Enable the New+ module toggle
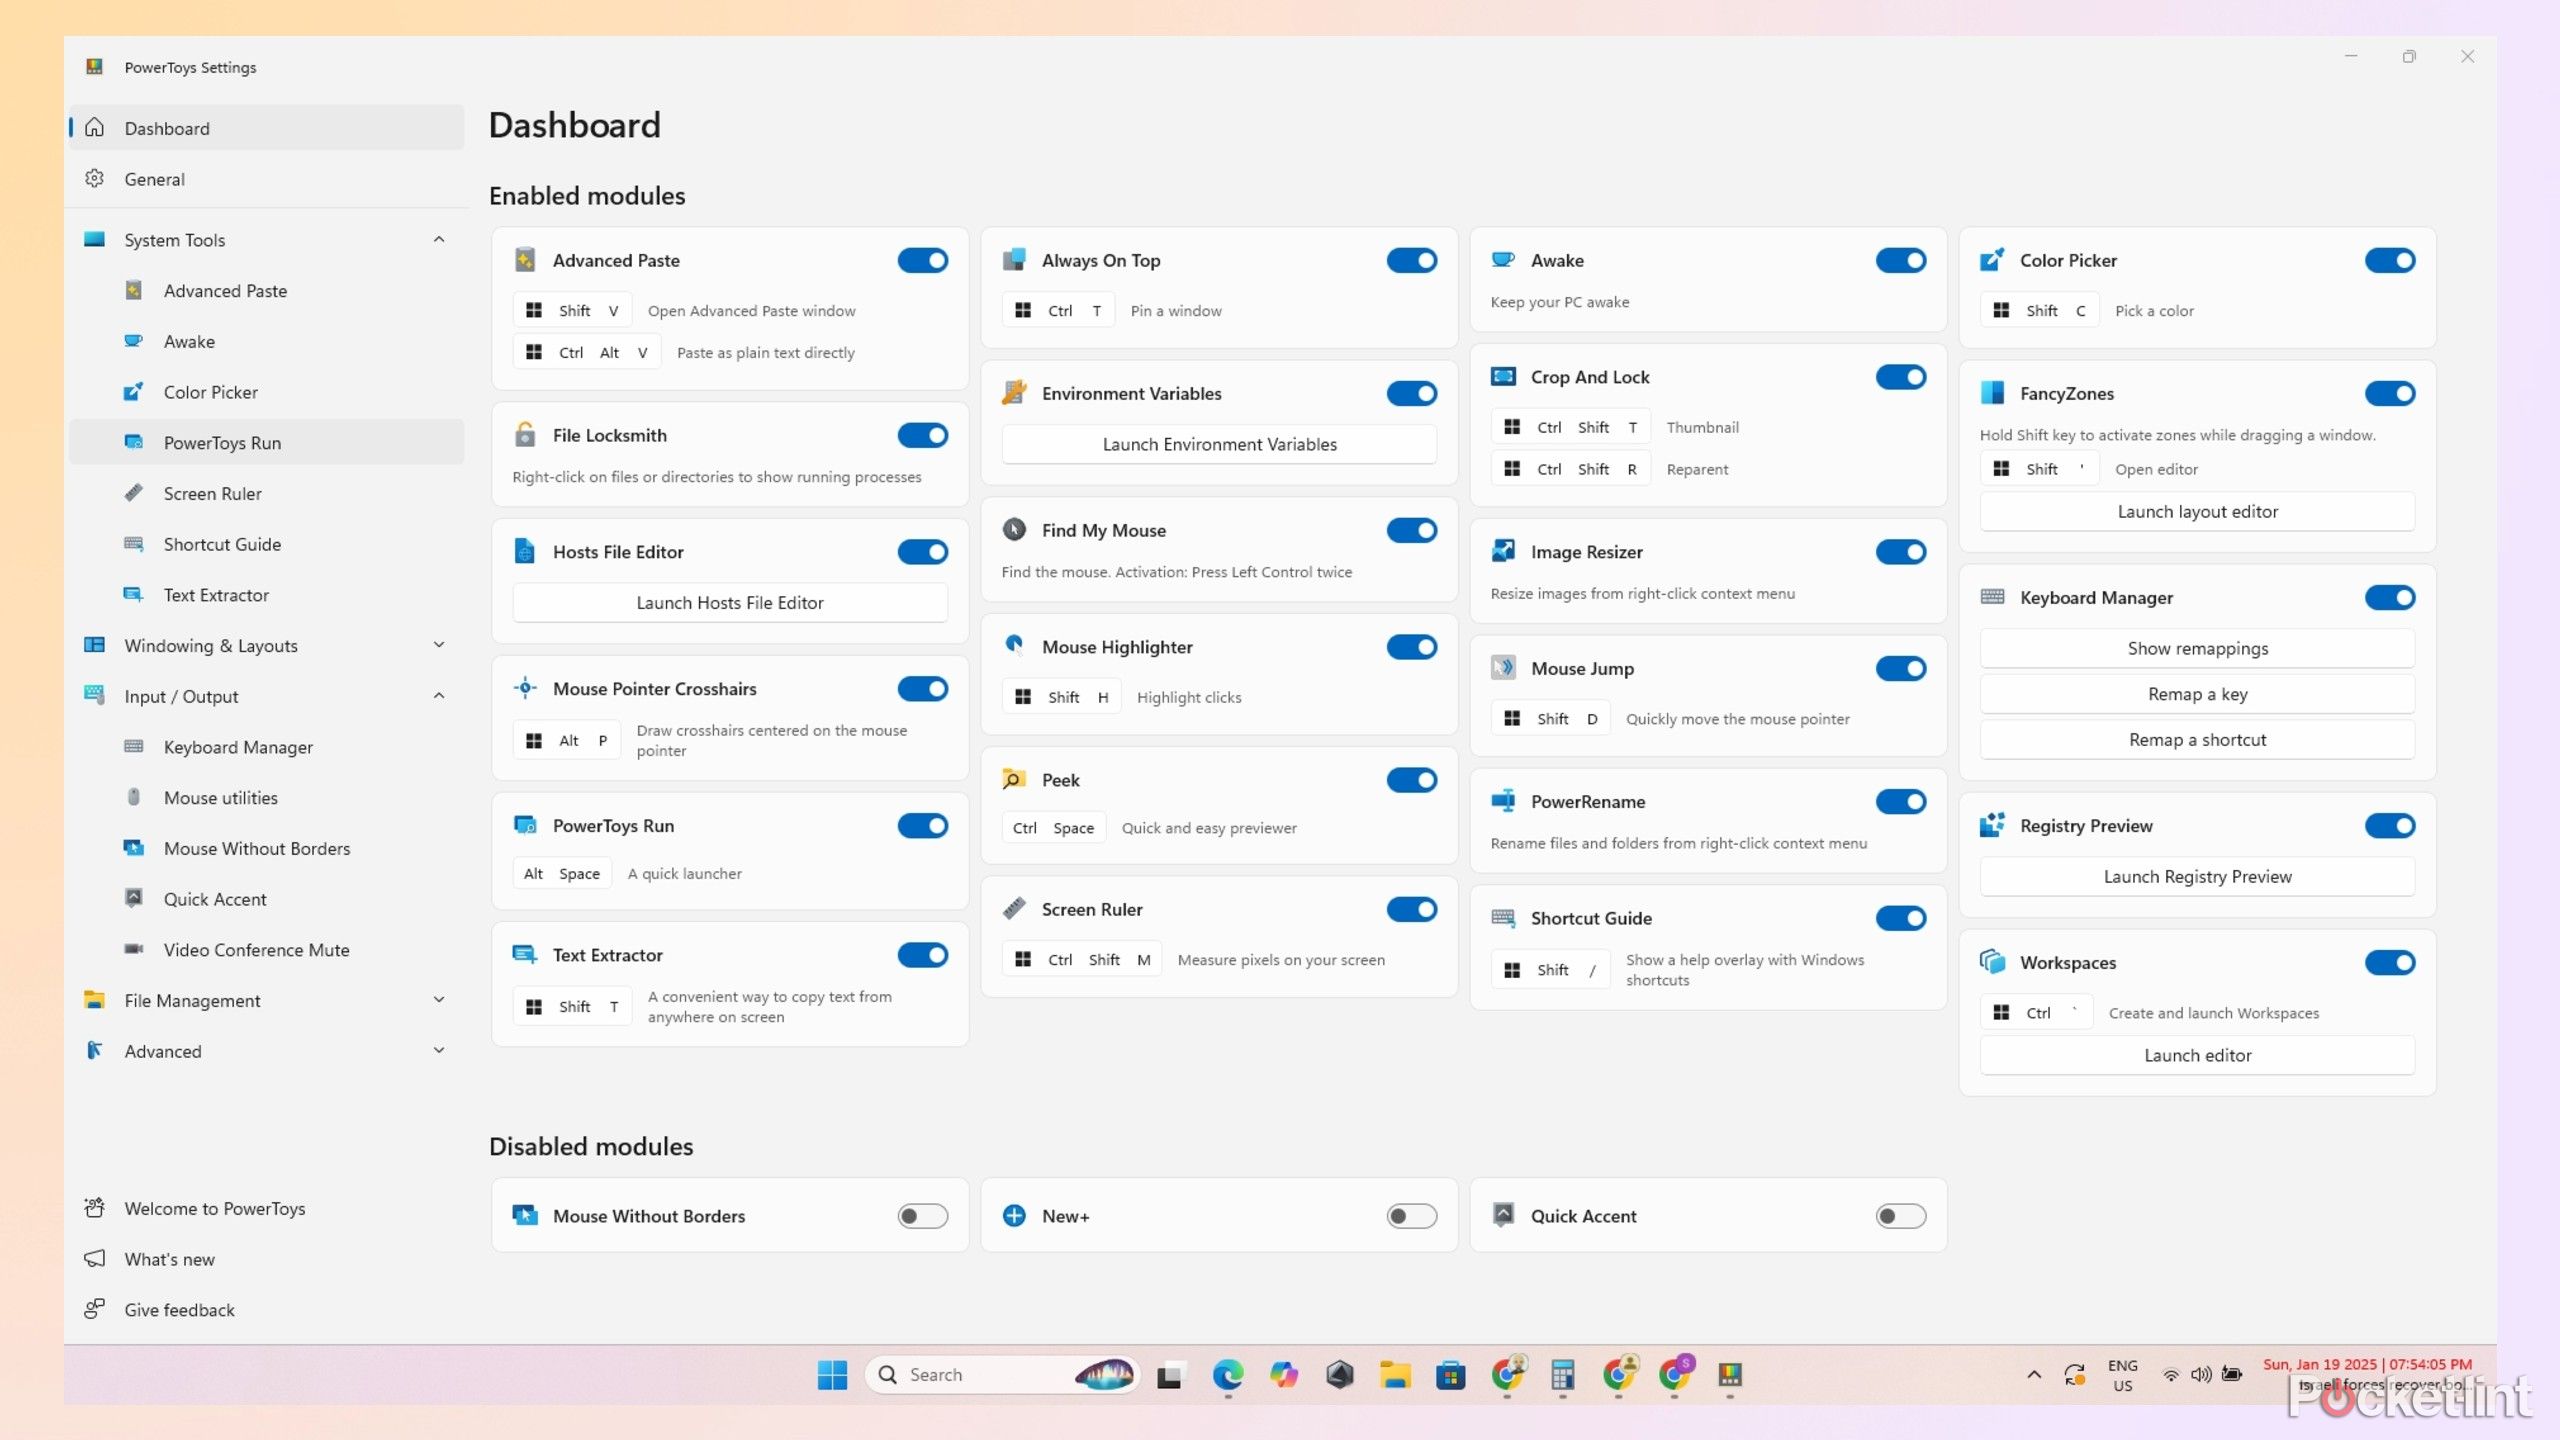This screenshot has height=1440, width=2560. click(x=1411, y=1216)
